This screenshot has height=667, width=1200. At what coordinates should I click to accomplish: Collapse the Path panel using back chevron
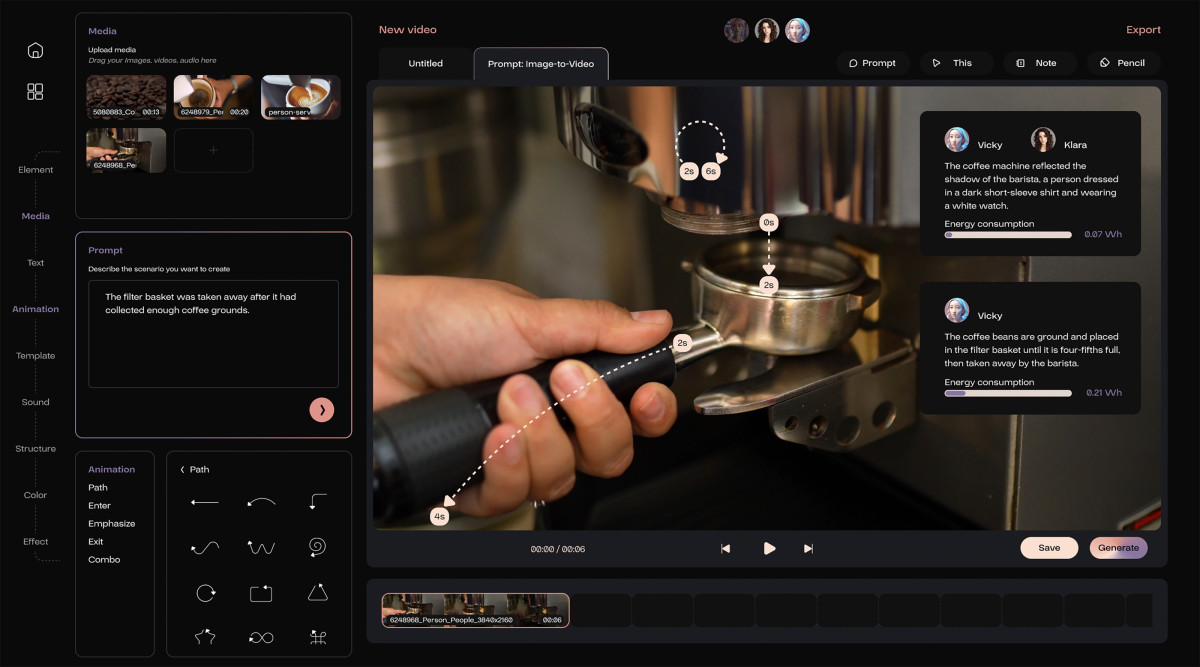pyautogui.click(x=182, y=470)
